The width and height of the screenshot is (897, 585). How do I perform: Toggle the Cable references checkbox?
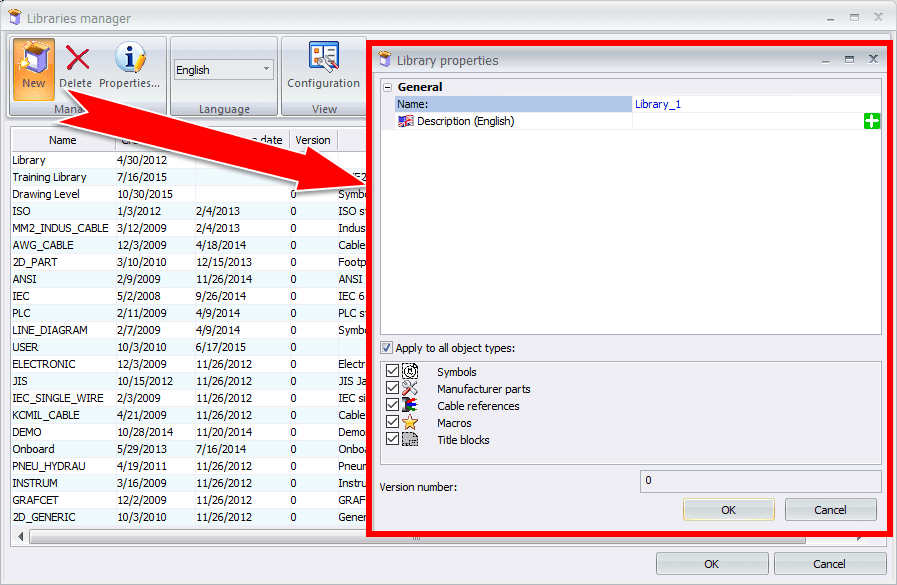tap(392, 406)
